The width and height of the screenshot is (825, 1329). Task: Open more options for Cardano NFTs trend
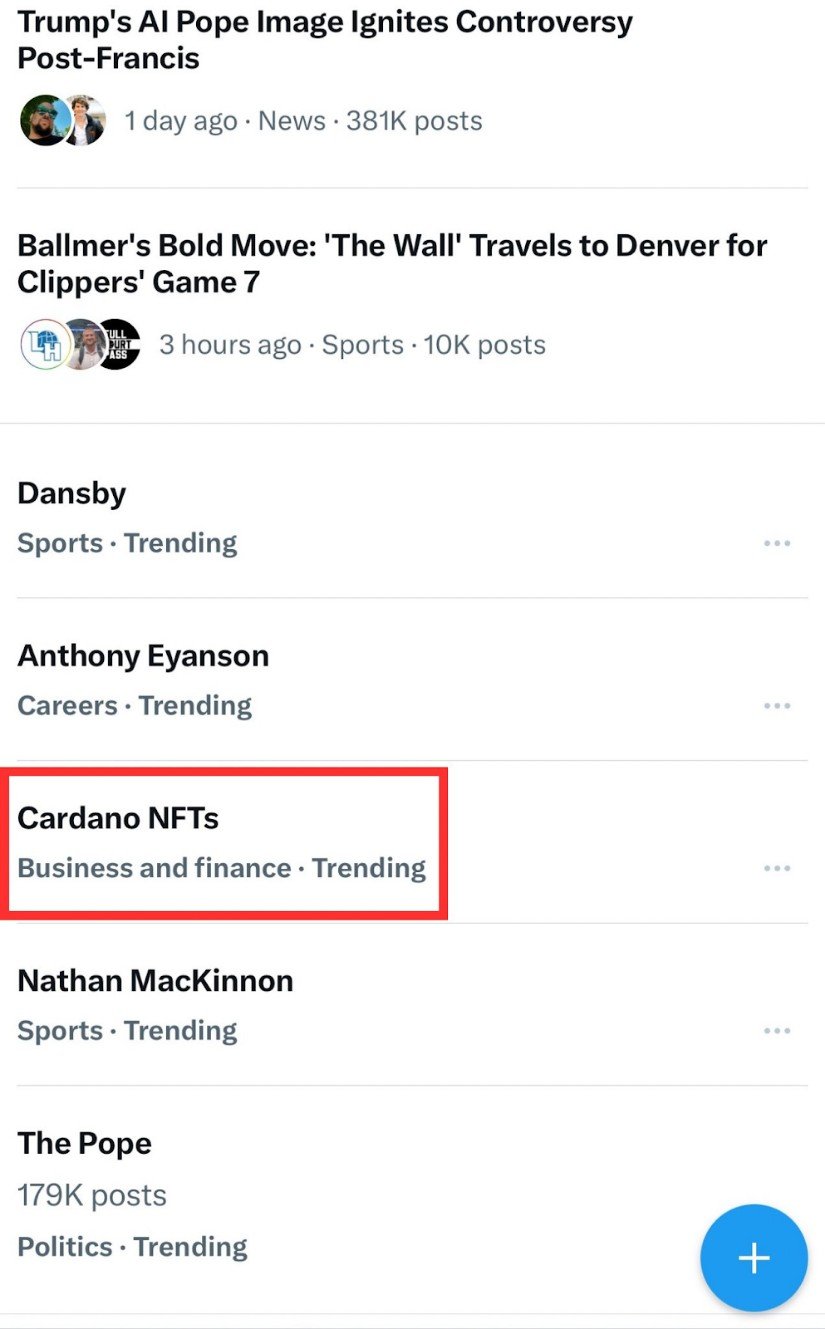click(x=777, y=868)
